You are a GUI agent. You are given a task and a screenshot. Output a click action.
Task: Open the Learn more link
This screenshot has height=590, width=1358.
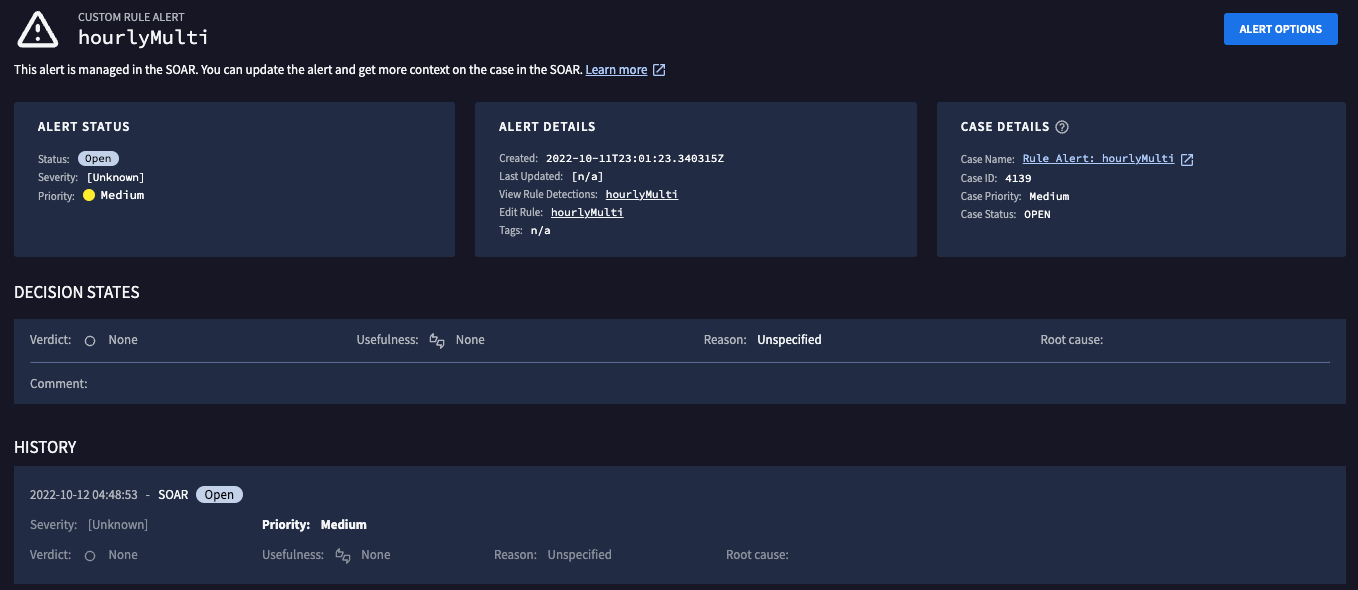(615, 69)
